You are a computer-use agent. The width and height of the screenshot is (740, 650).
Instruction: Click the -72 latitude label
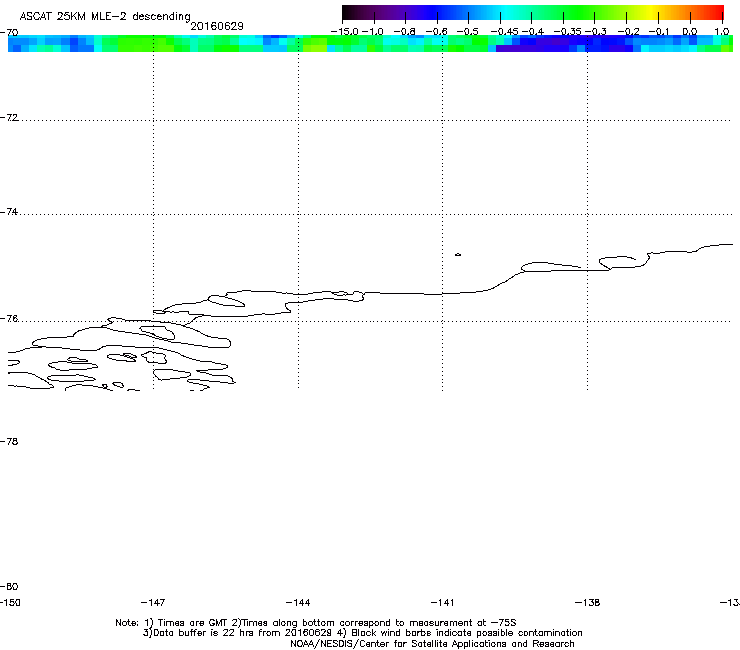pos(9,118)
